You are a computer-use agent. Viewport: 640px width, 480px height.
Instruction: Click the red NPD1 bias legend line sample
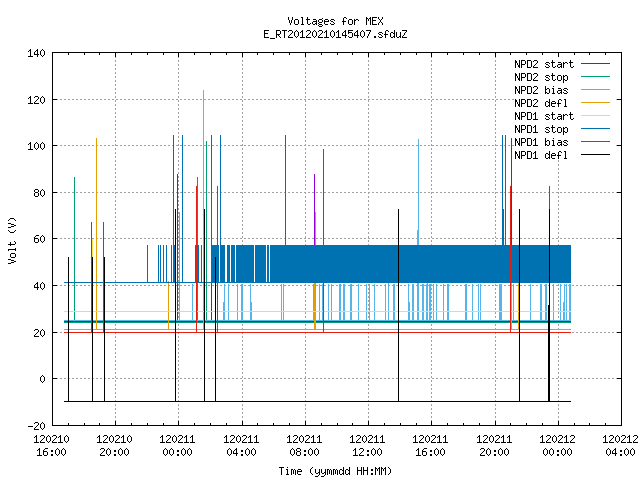click(x=596, y=142)
